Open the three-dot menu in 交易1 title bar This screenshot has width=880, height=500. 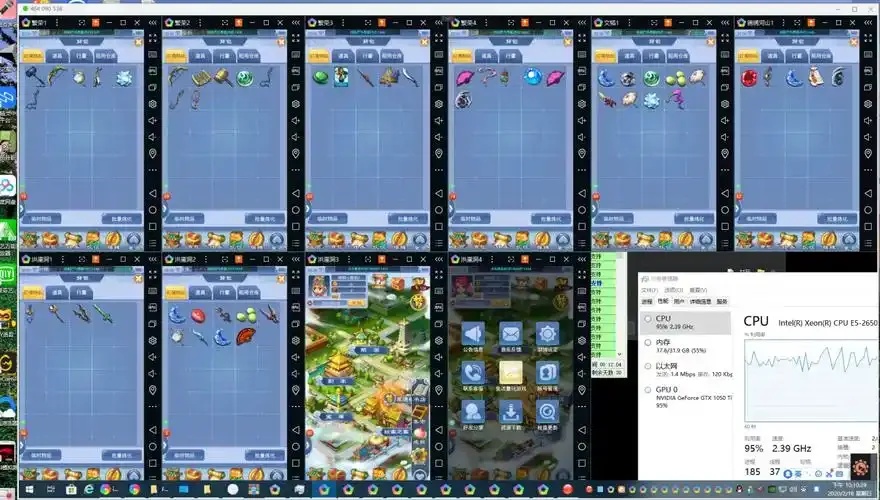point(629,22)
